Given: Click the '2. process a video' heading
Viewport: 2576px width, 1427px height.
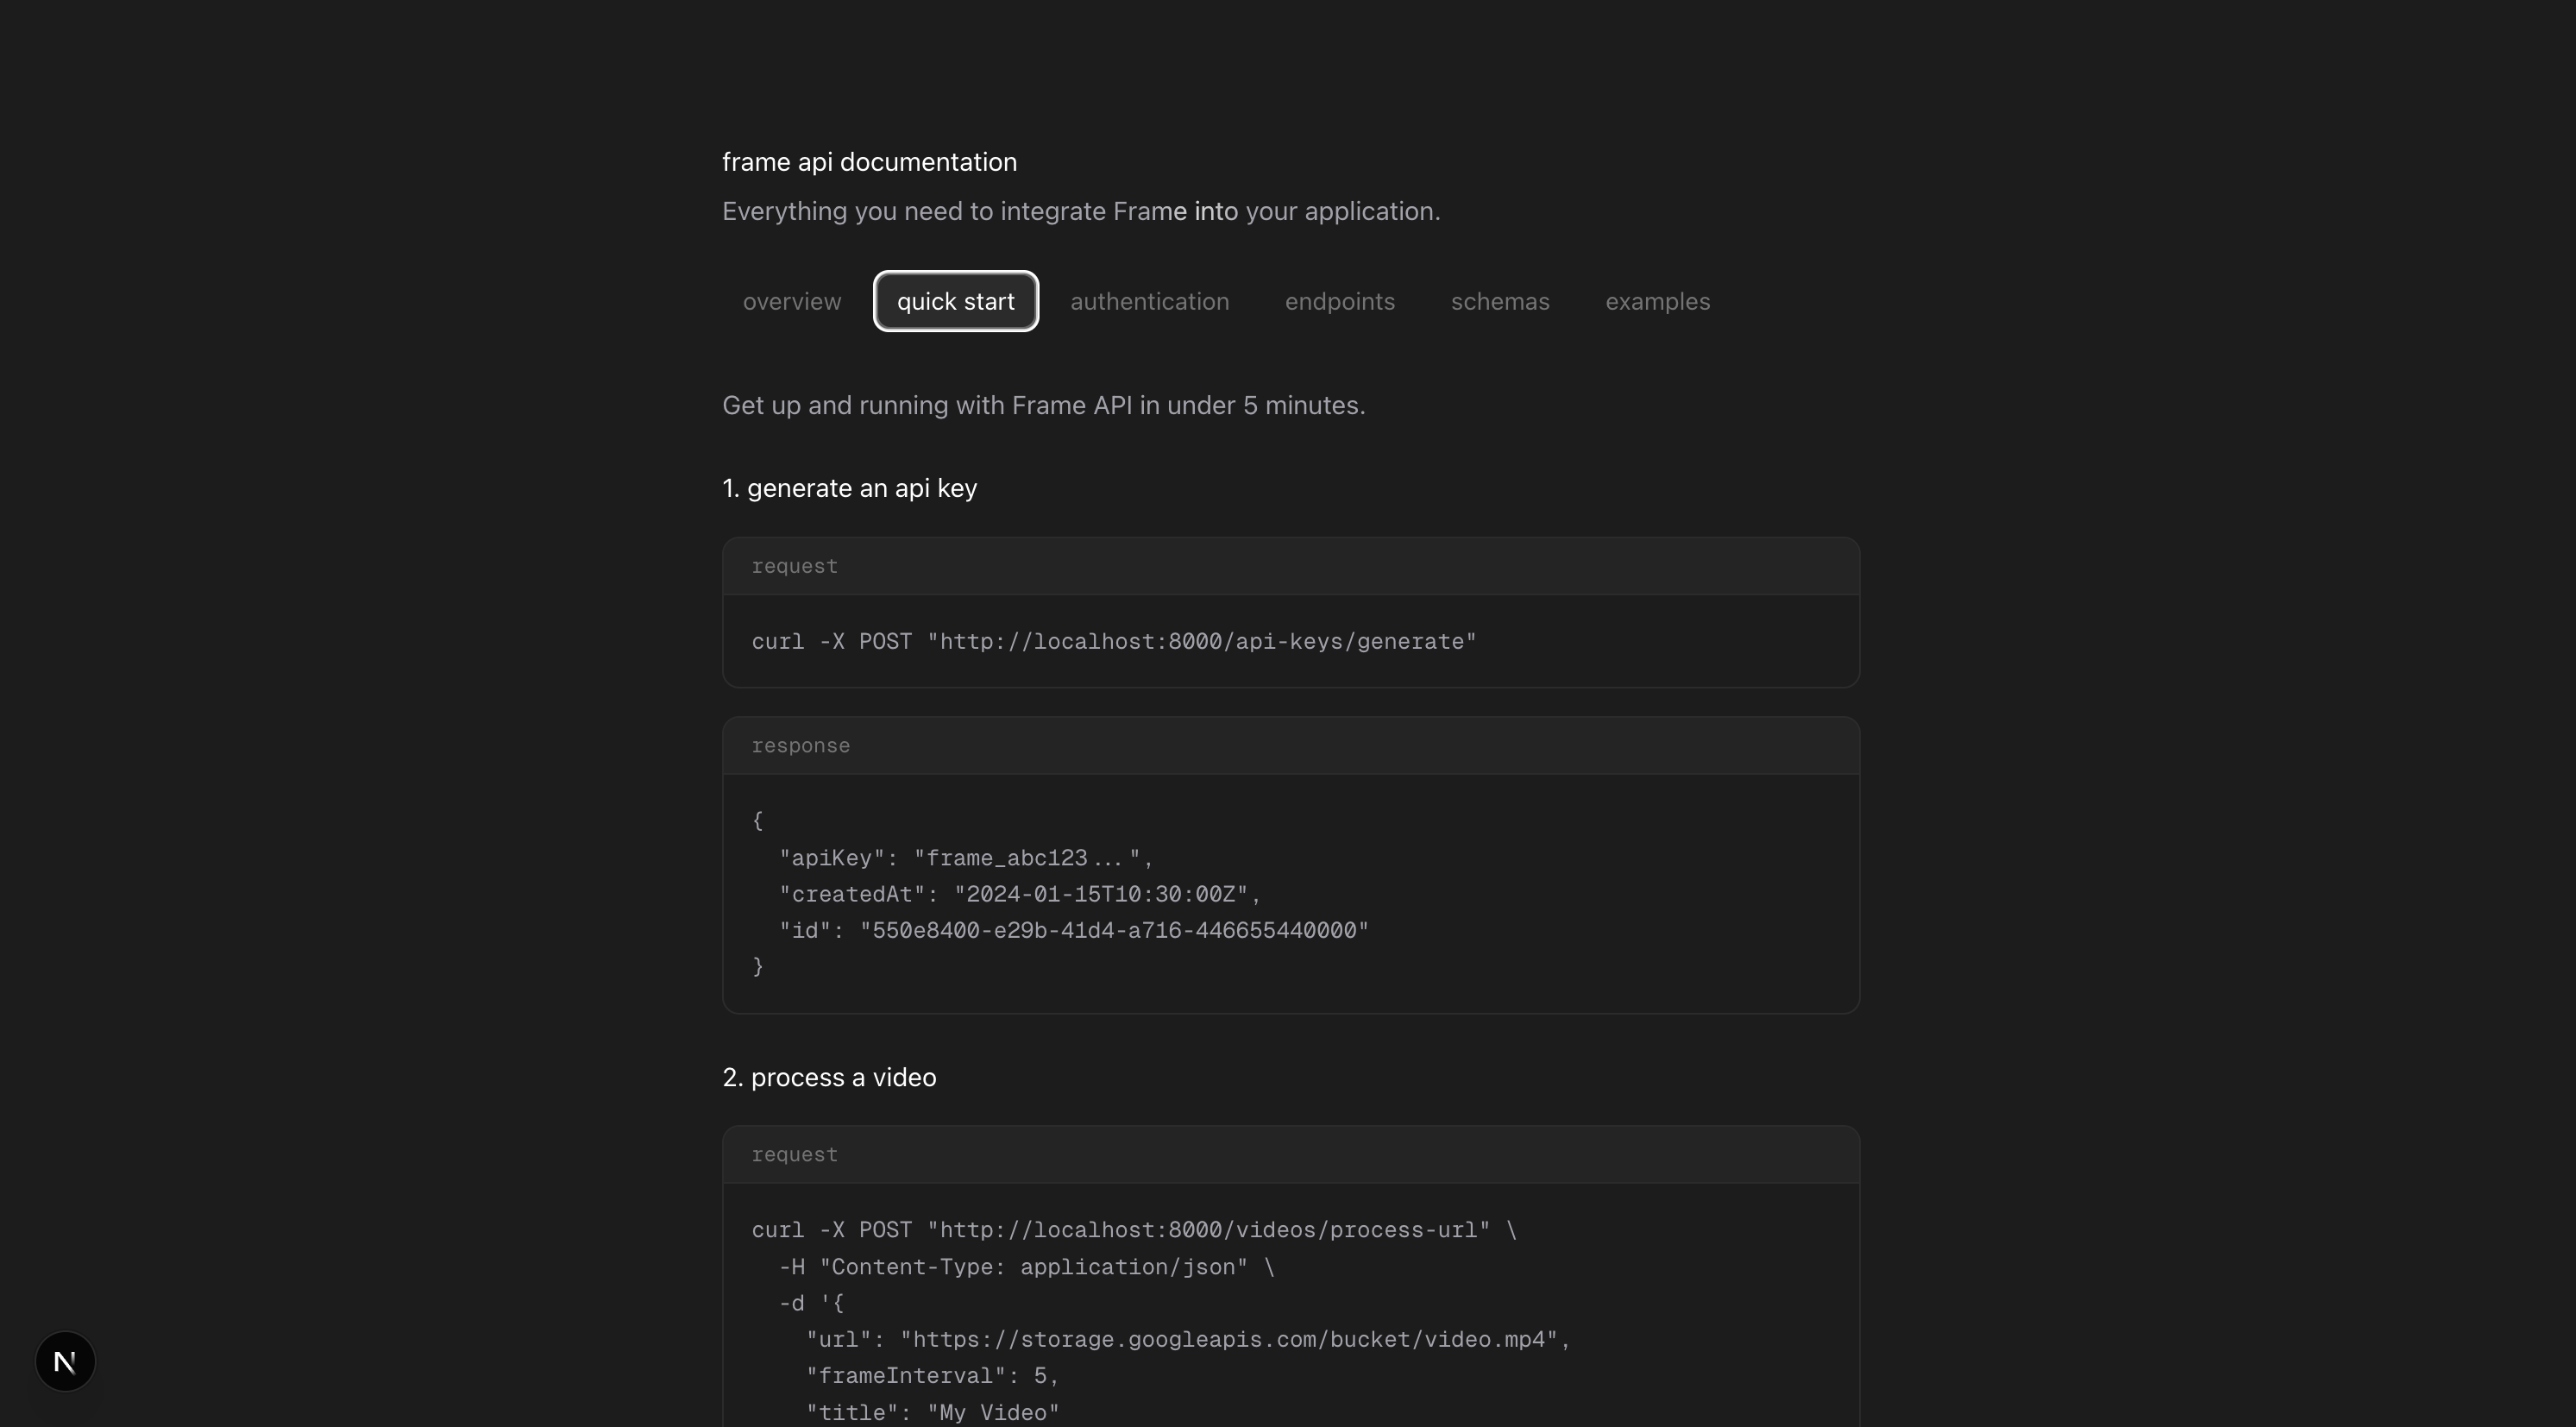Looking at the screenshot, I should (829, 1077).
